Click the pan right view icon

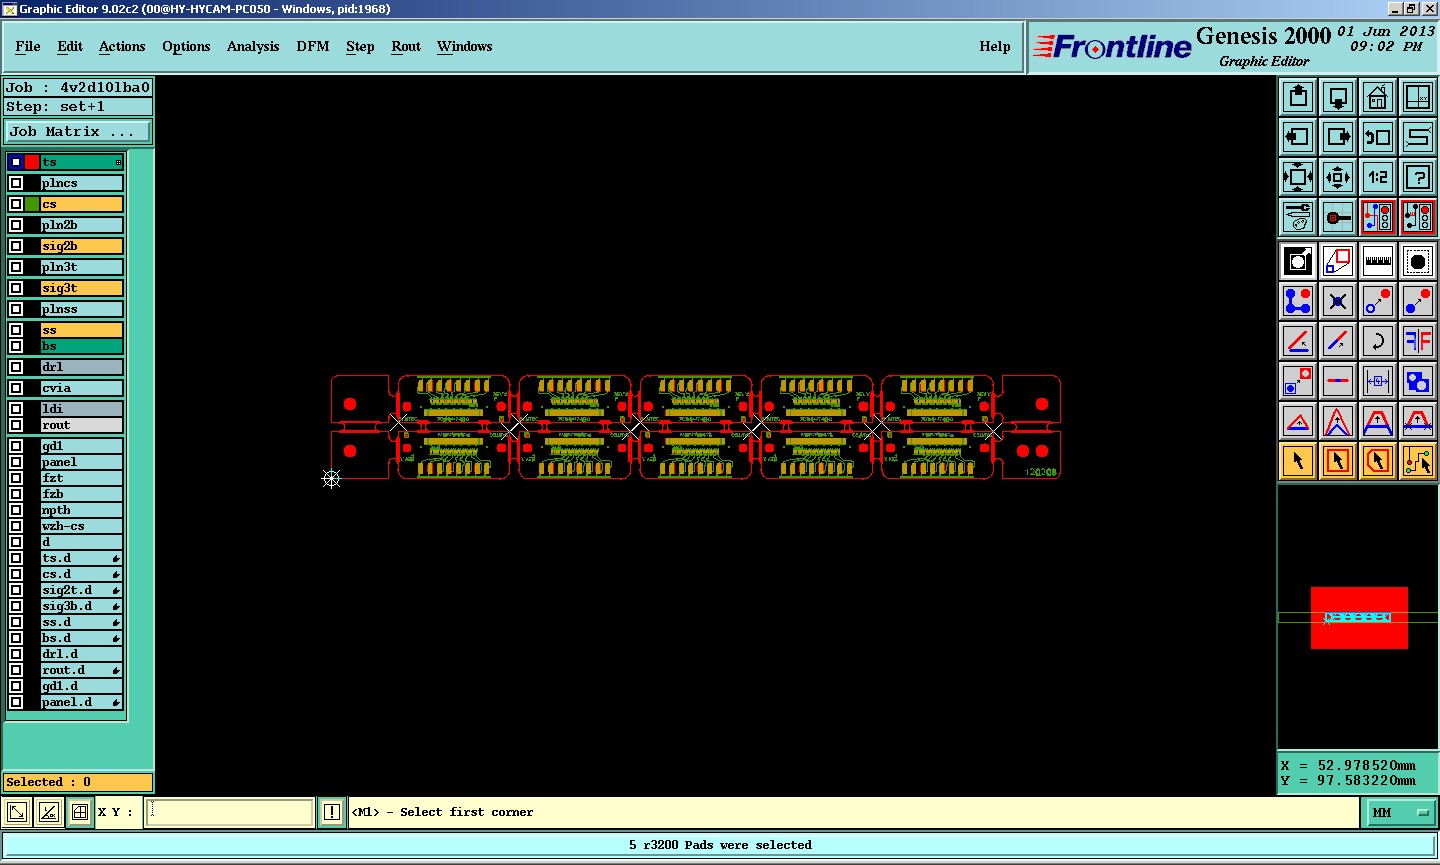[1338, 137]
